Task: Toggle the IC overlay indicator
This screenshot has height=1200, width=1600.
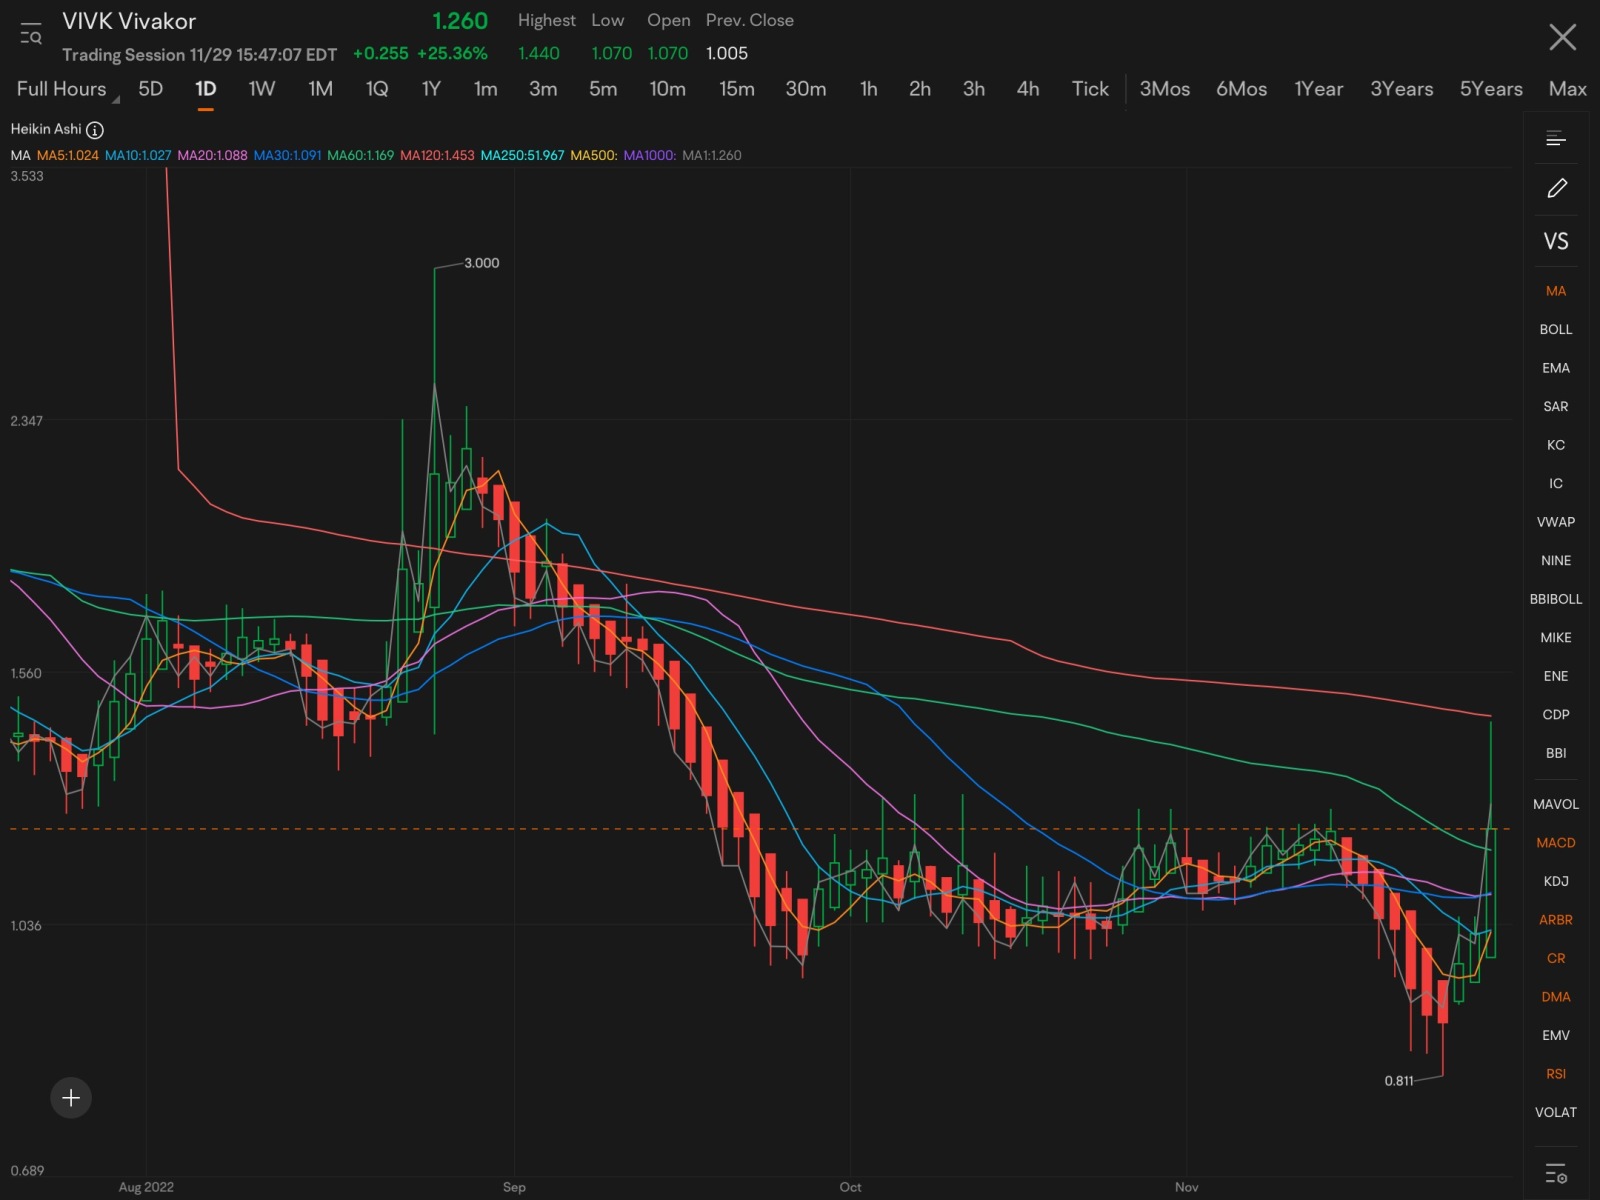Action: tap(1555, 483)
